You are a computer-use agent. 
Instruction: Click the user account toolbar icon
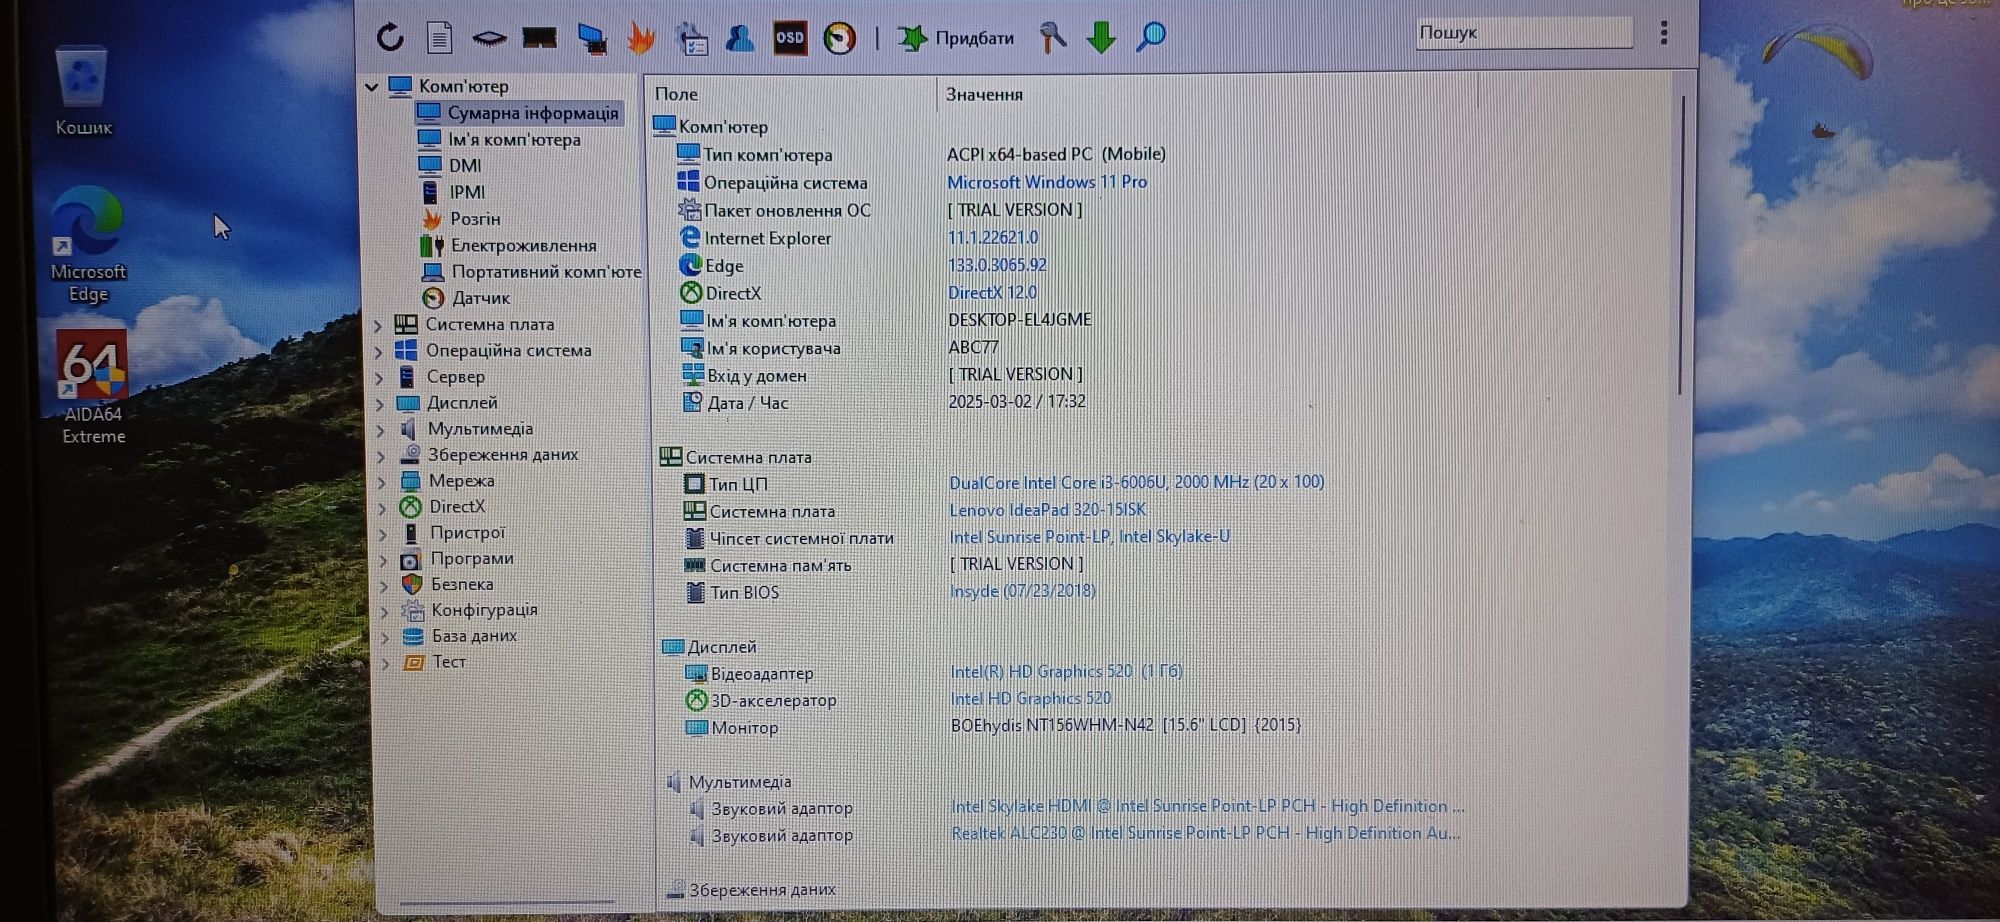(x=740, y=38)
